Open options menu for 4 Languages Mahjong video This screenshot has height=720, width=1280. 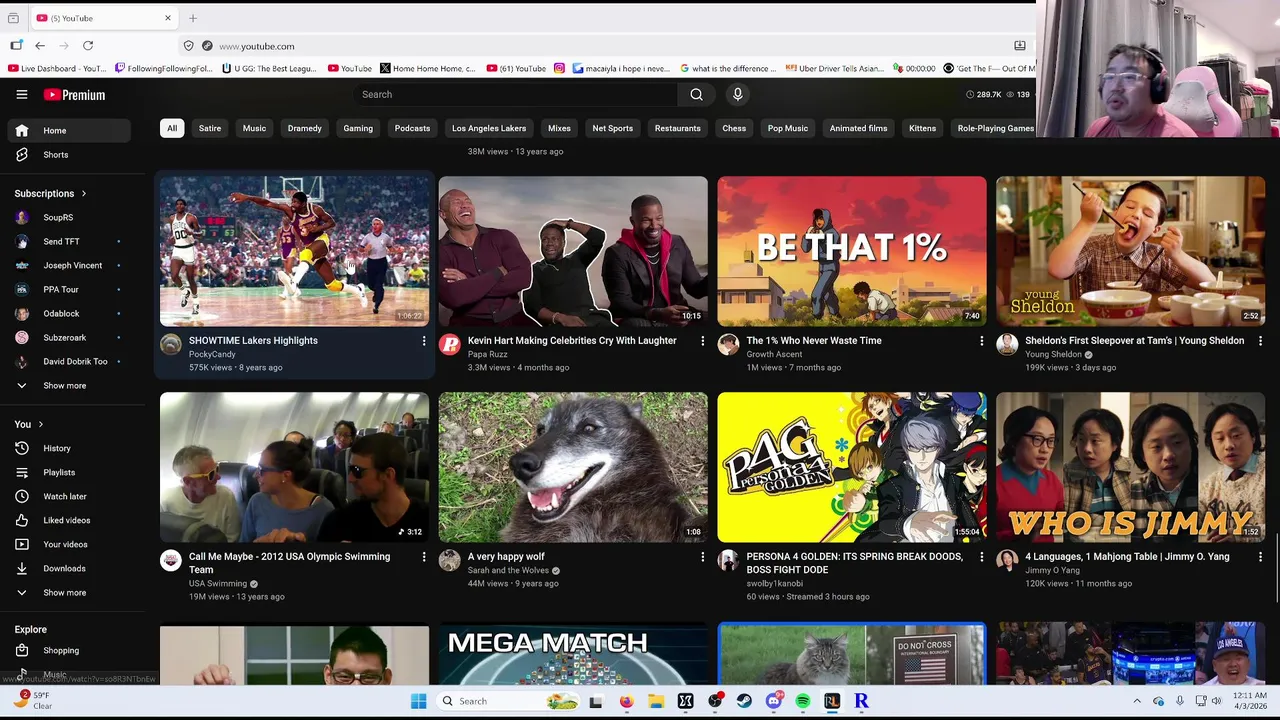click(1260, 557)
